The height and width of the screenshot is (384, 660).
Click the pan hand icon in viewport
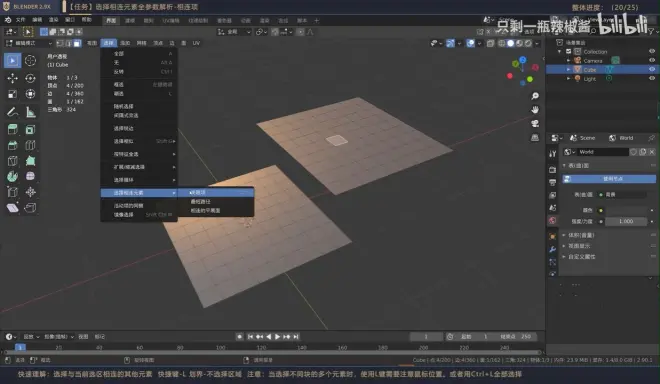pos(535,110)
